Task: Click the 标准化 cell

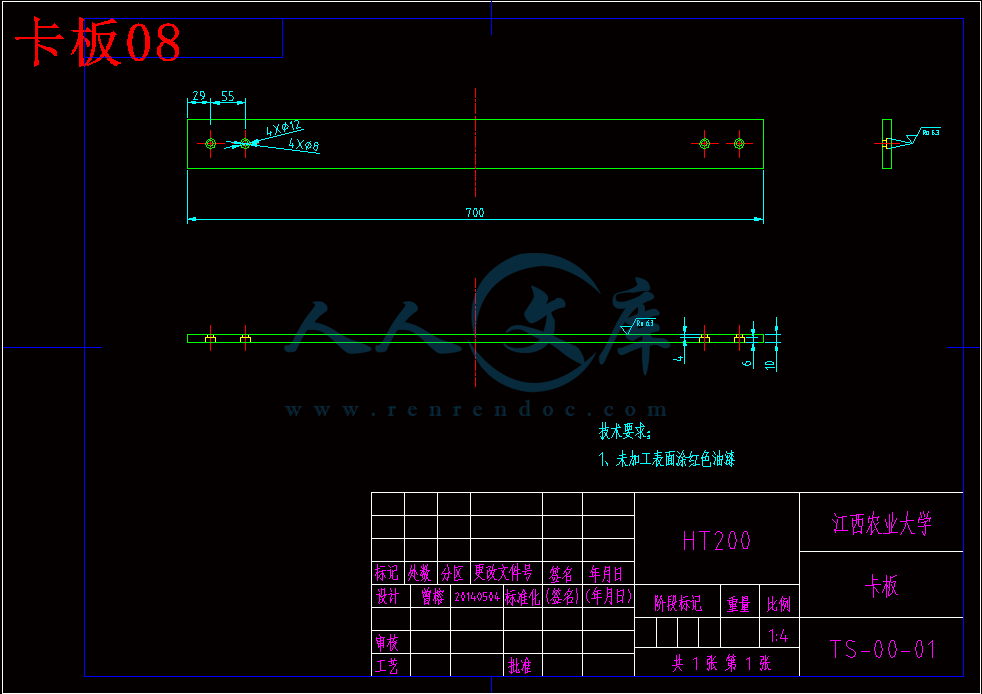Action: coord(522,597)
